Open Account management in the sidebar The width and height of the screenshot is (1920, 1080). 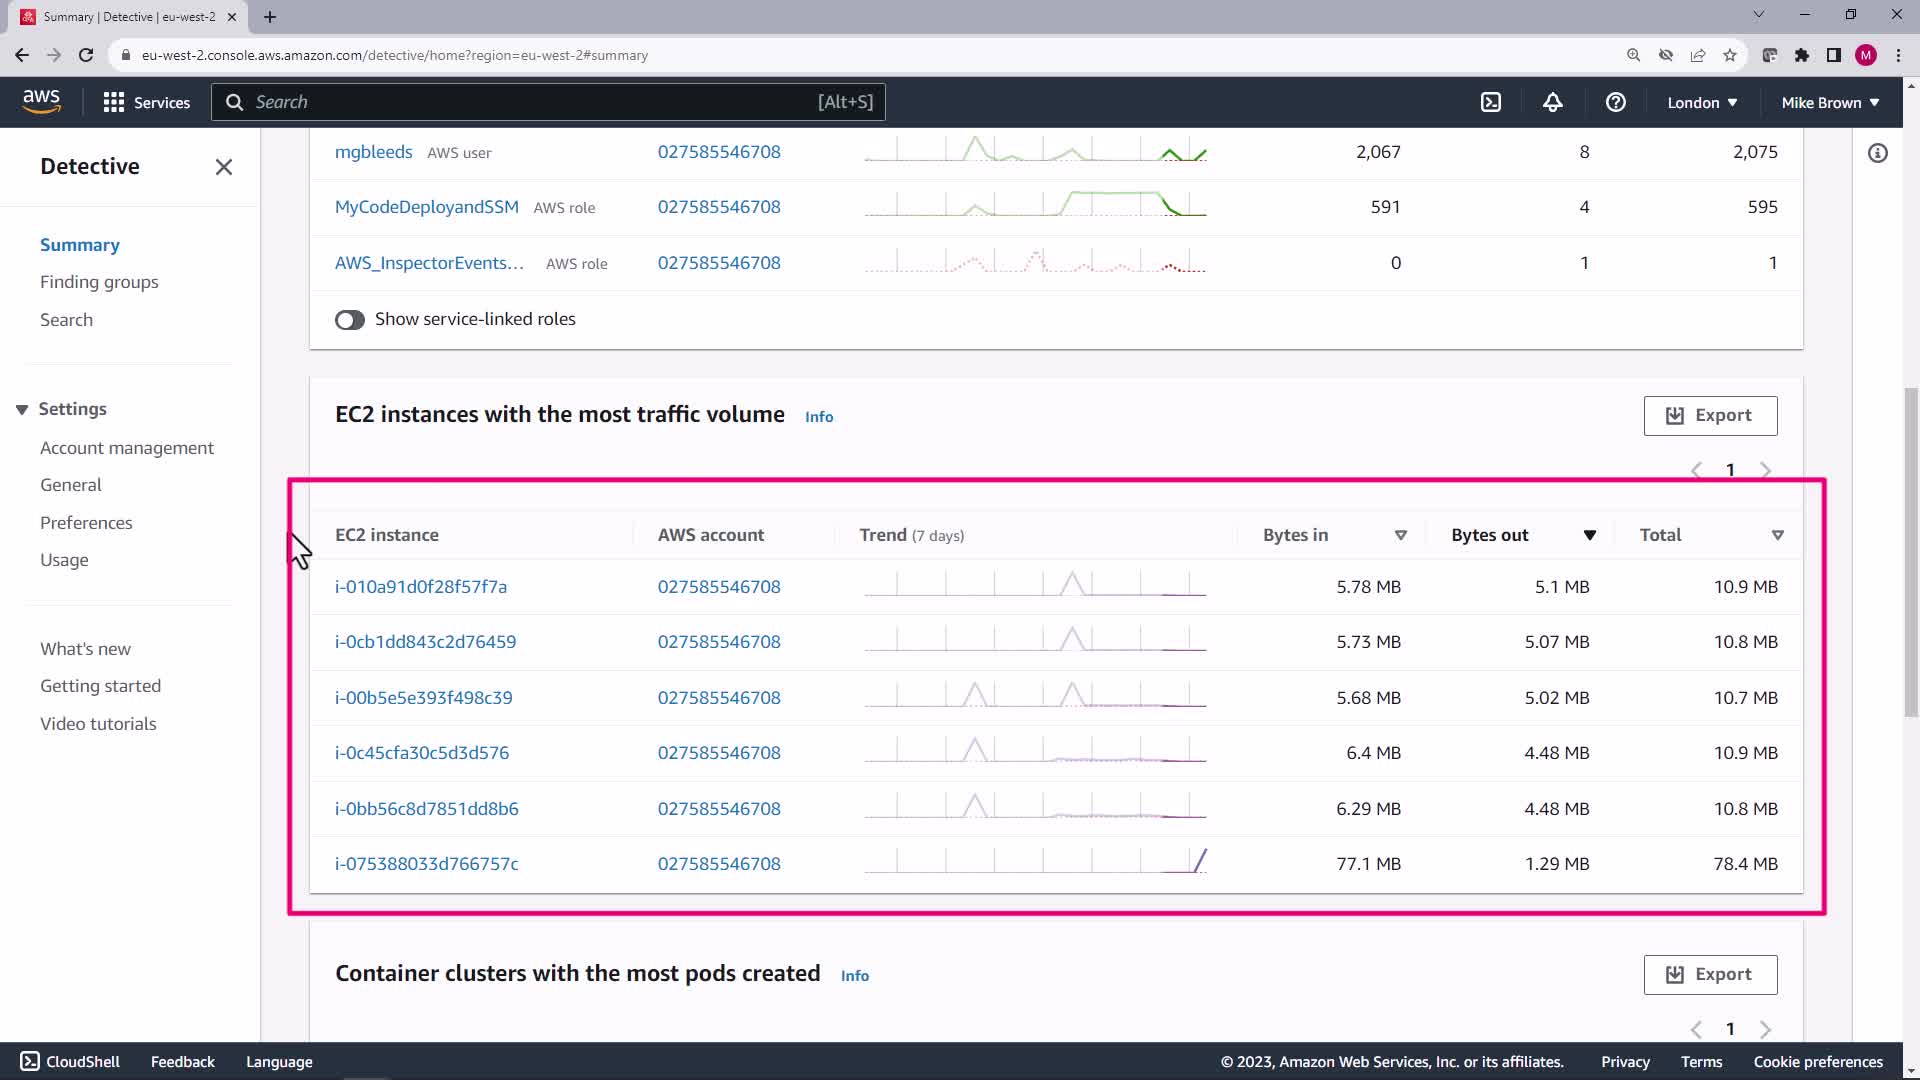[126, 448]
